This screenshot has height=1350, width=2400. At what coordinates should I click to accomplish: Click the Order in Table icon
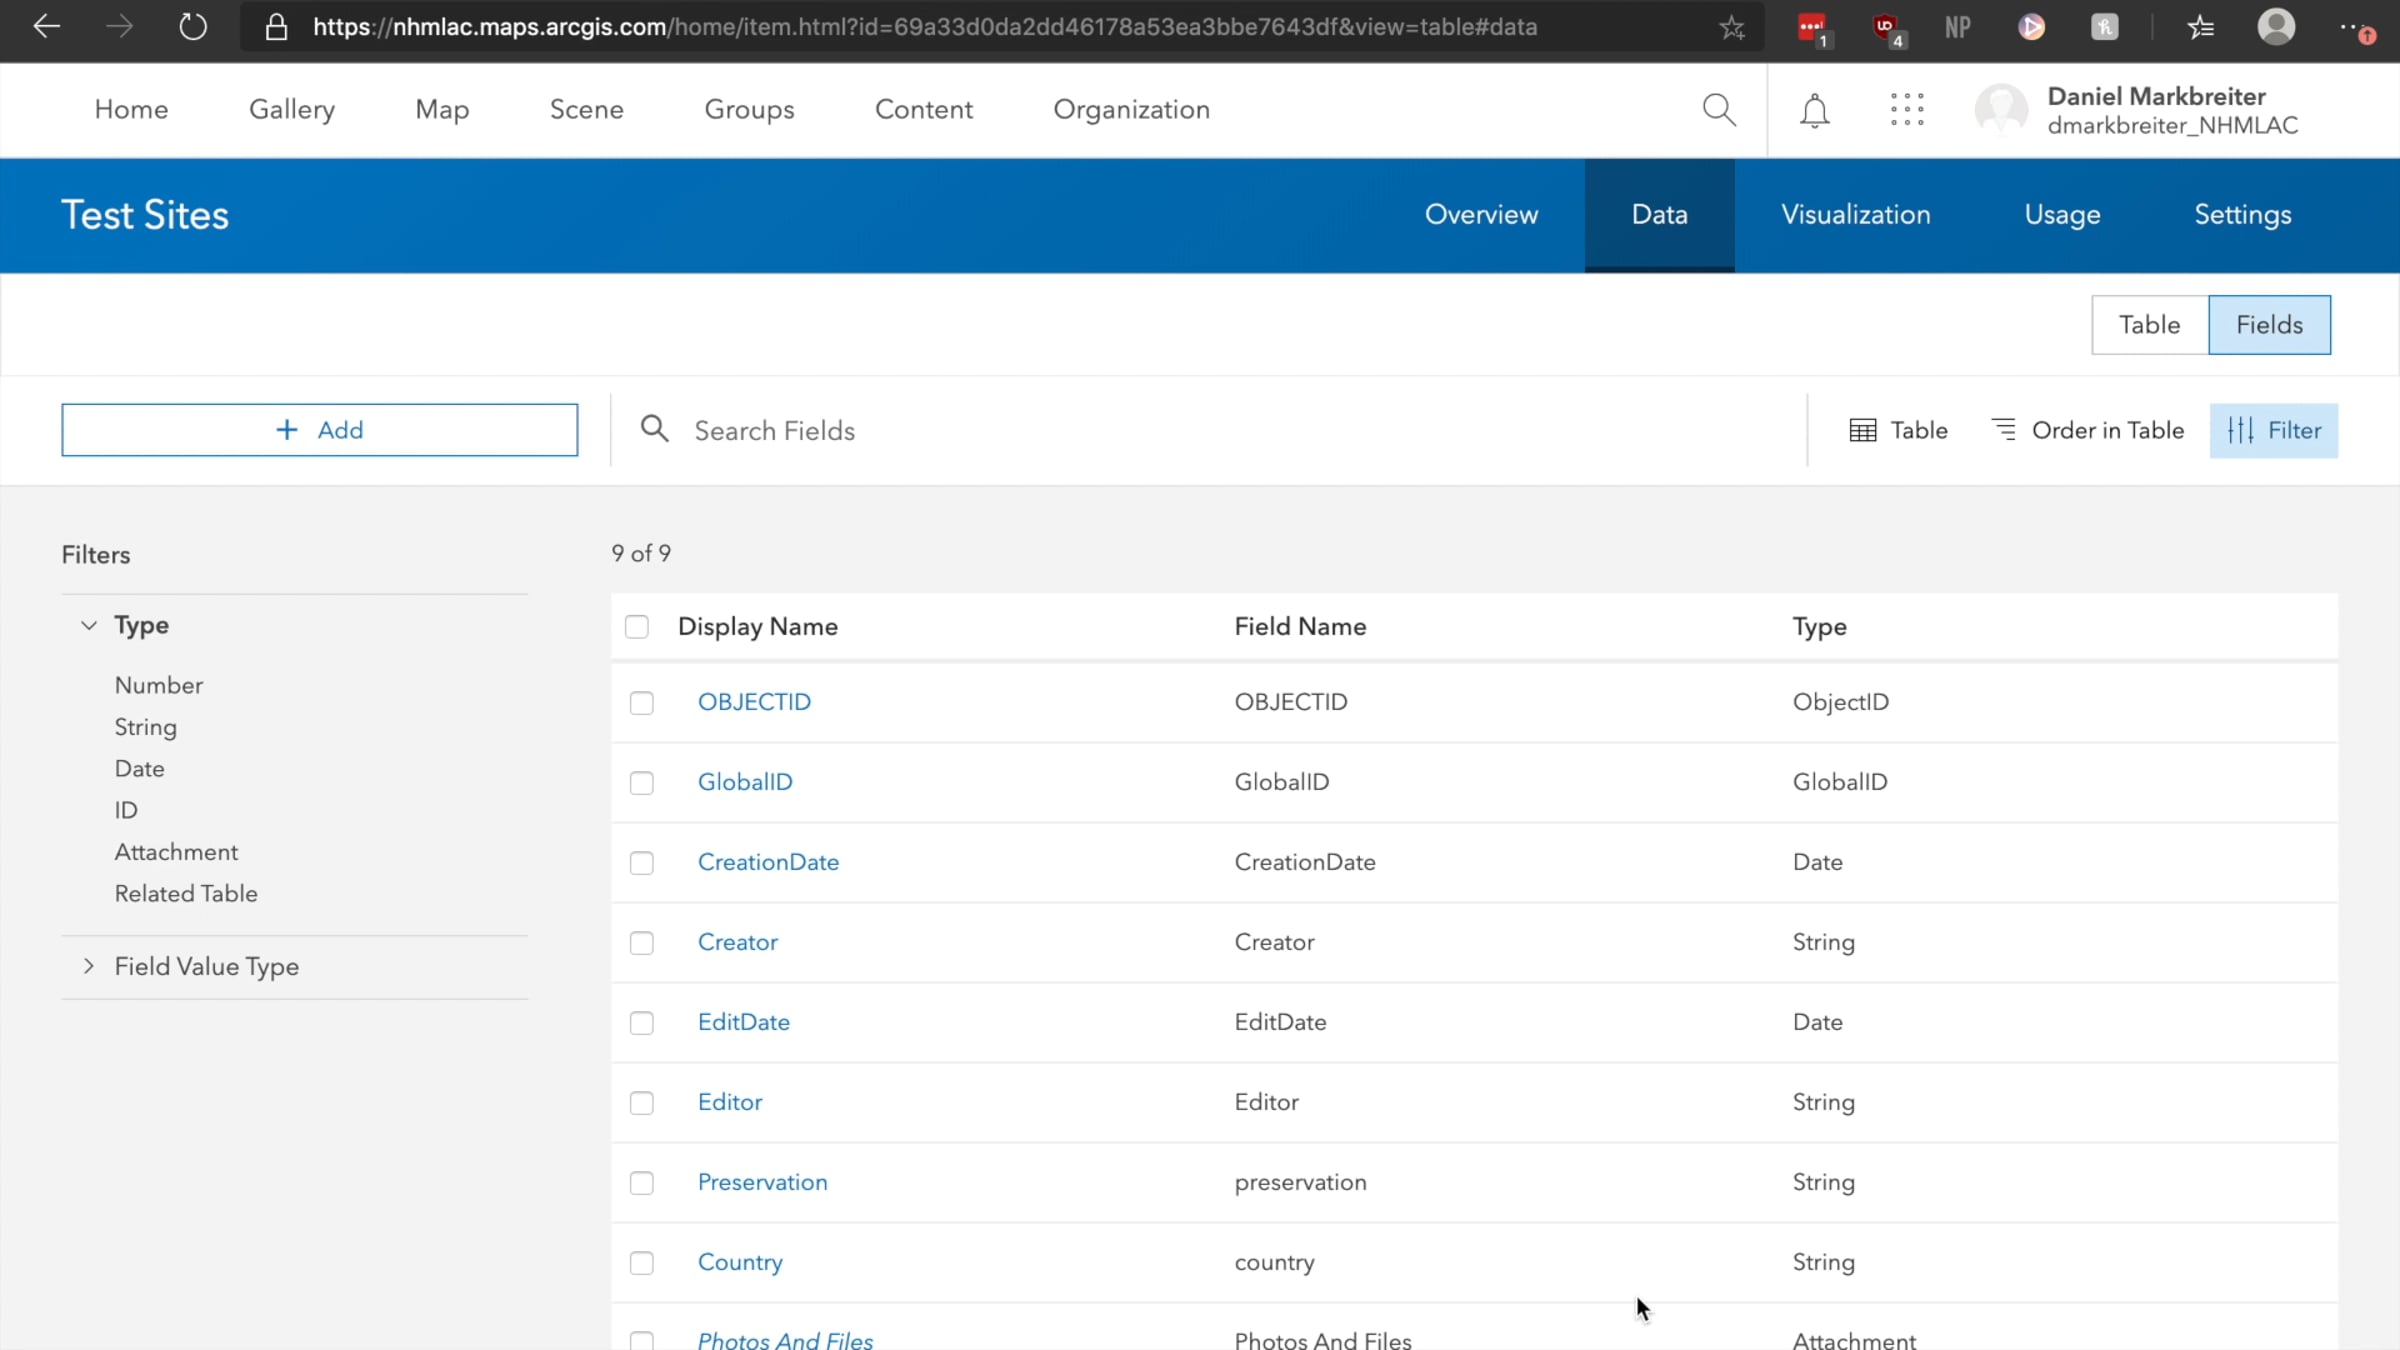pos(2004,430)
